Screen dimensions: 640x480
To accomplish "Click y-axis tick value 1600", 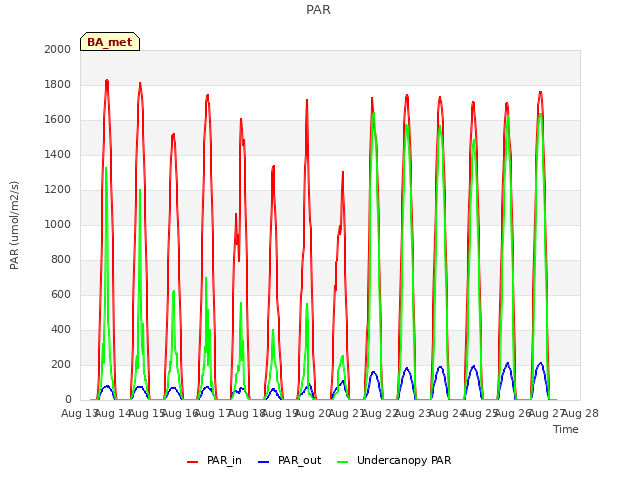I will [x=58, y=120].
